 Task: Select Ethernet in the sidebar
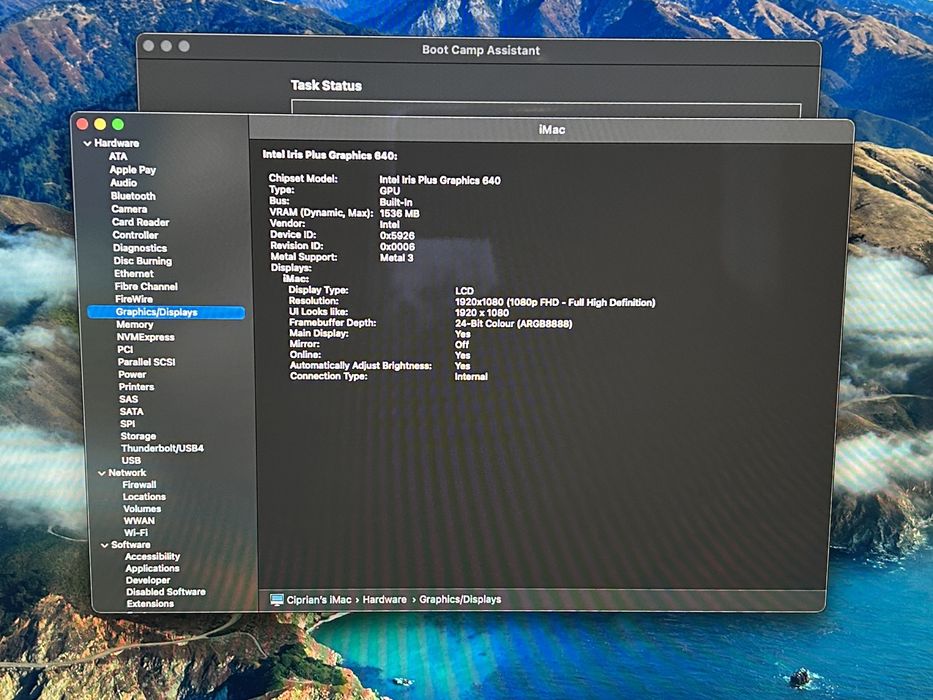pyautogui.click(x=134, y=274)
